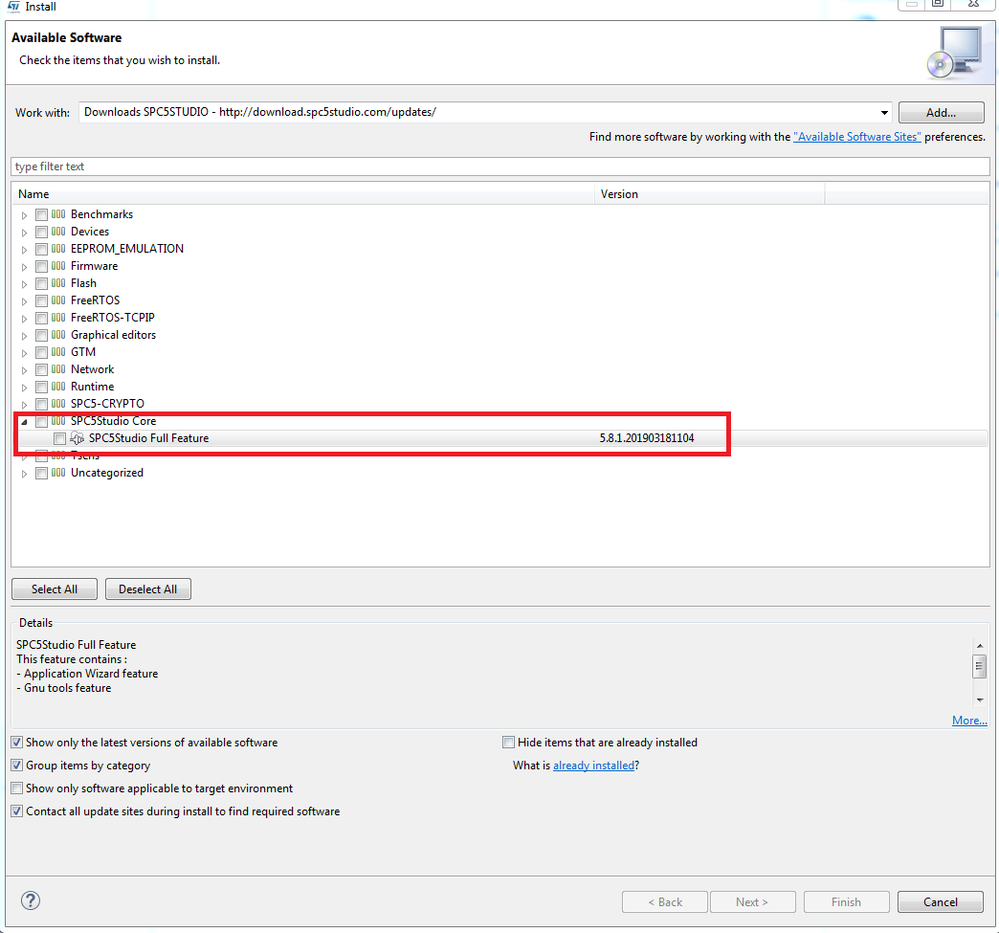This screenshot has height=933, width=999.
Task: Open help via the question mark icon
Action: point(31,900)
